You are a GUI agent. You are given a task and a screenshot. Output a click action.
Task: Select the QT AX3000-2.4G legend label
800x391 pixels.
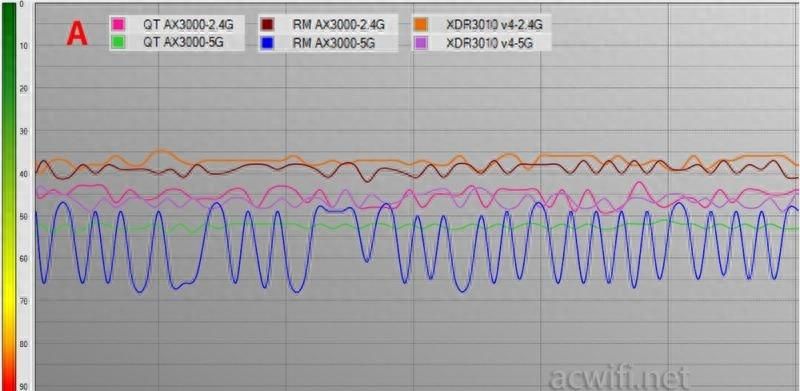pyautogui.click(x=188, y=24)
